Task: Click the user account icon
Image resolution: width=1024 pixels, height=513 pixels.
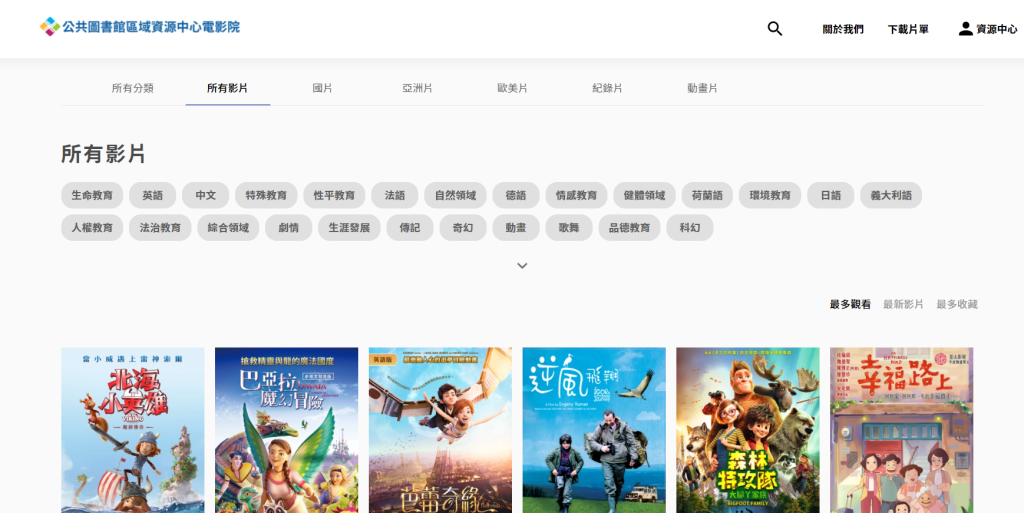Action: 965,29
